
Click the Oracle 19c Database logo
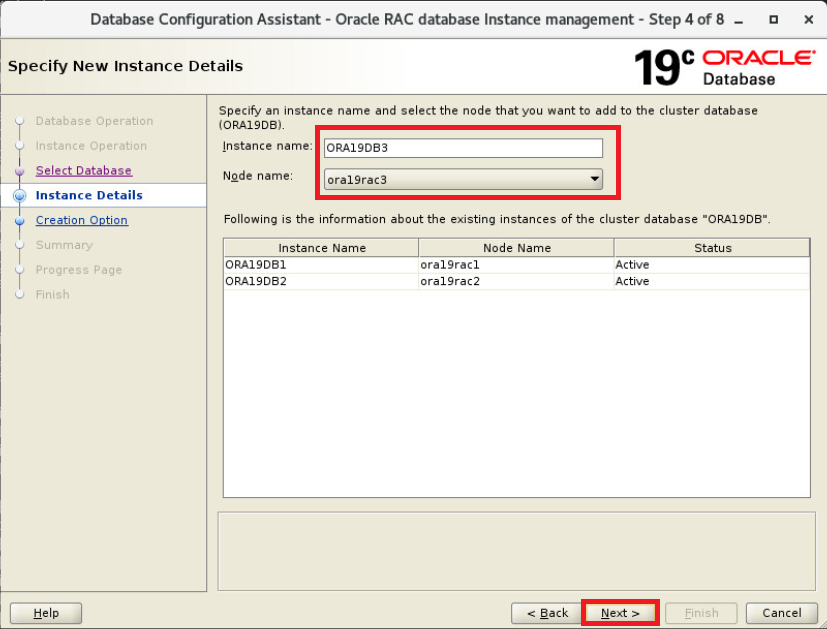(x=724, y=67)
